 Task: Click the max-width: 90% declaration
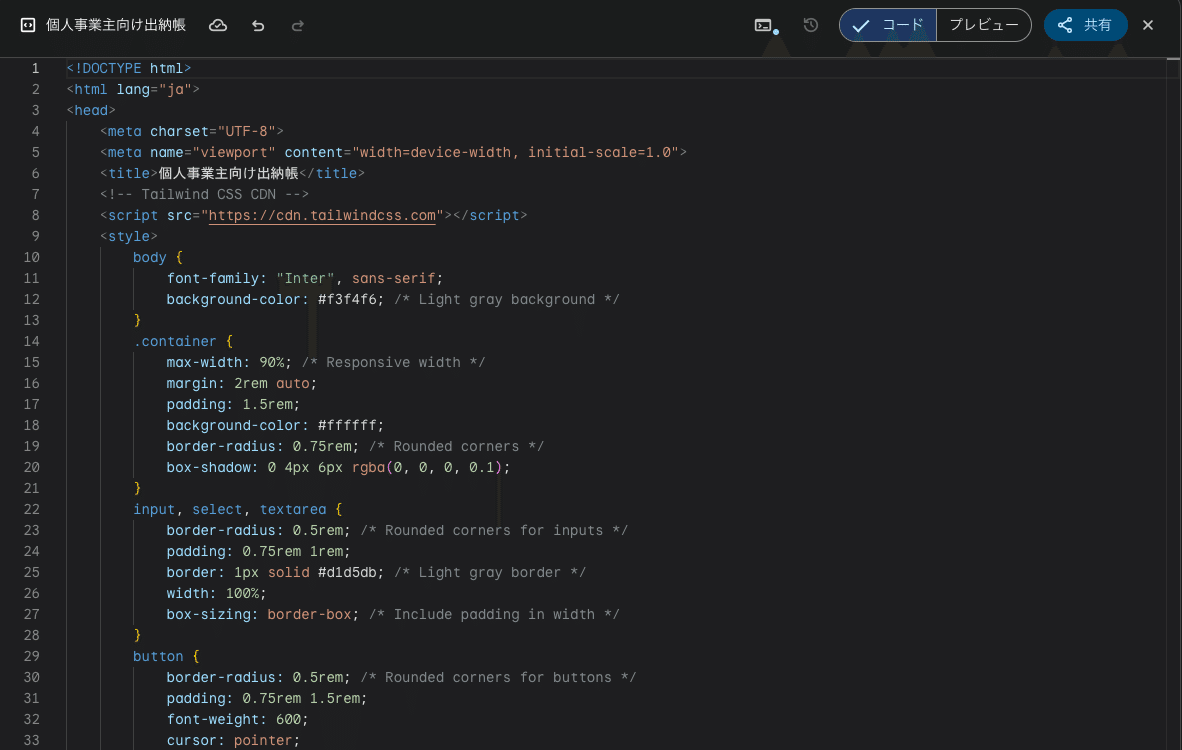[x=229, y=363]
